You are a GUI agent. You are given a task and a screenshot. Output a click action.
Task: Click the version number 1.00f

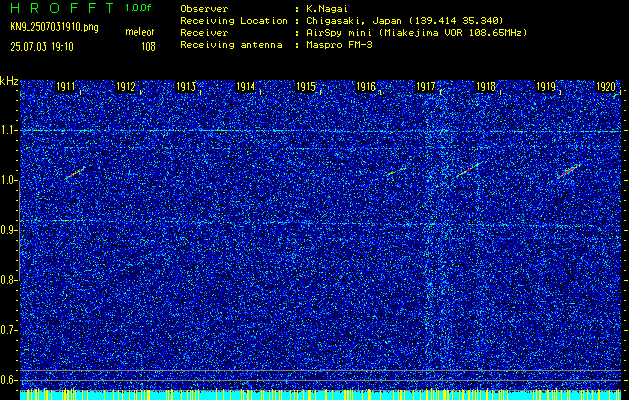[x=138, y=8]
